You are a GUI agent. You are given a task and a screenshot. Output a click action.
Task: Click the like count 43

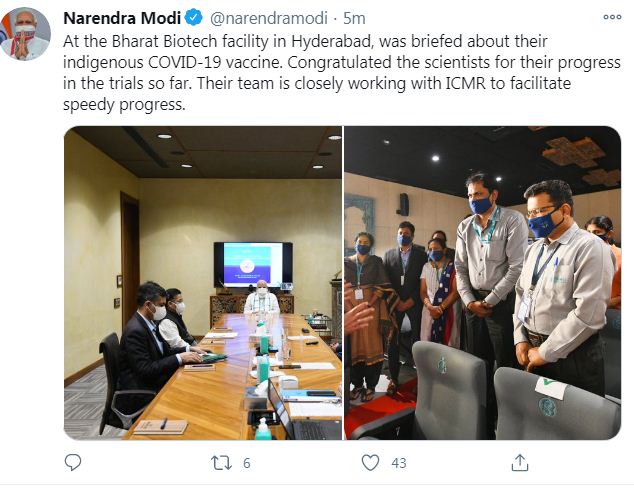pos(399,463)
